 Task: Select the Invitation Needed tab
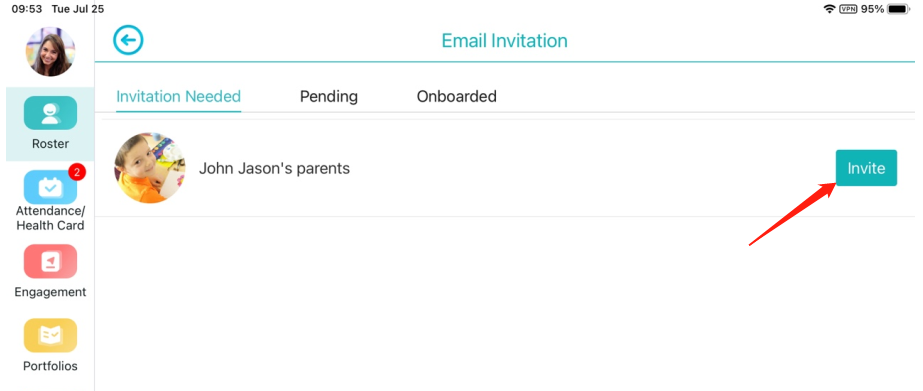tap(178, 96)
